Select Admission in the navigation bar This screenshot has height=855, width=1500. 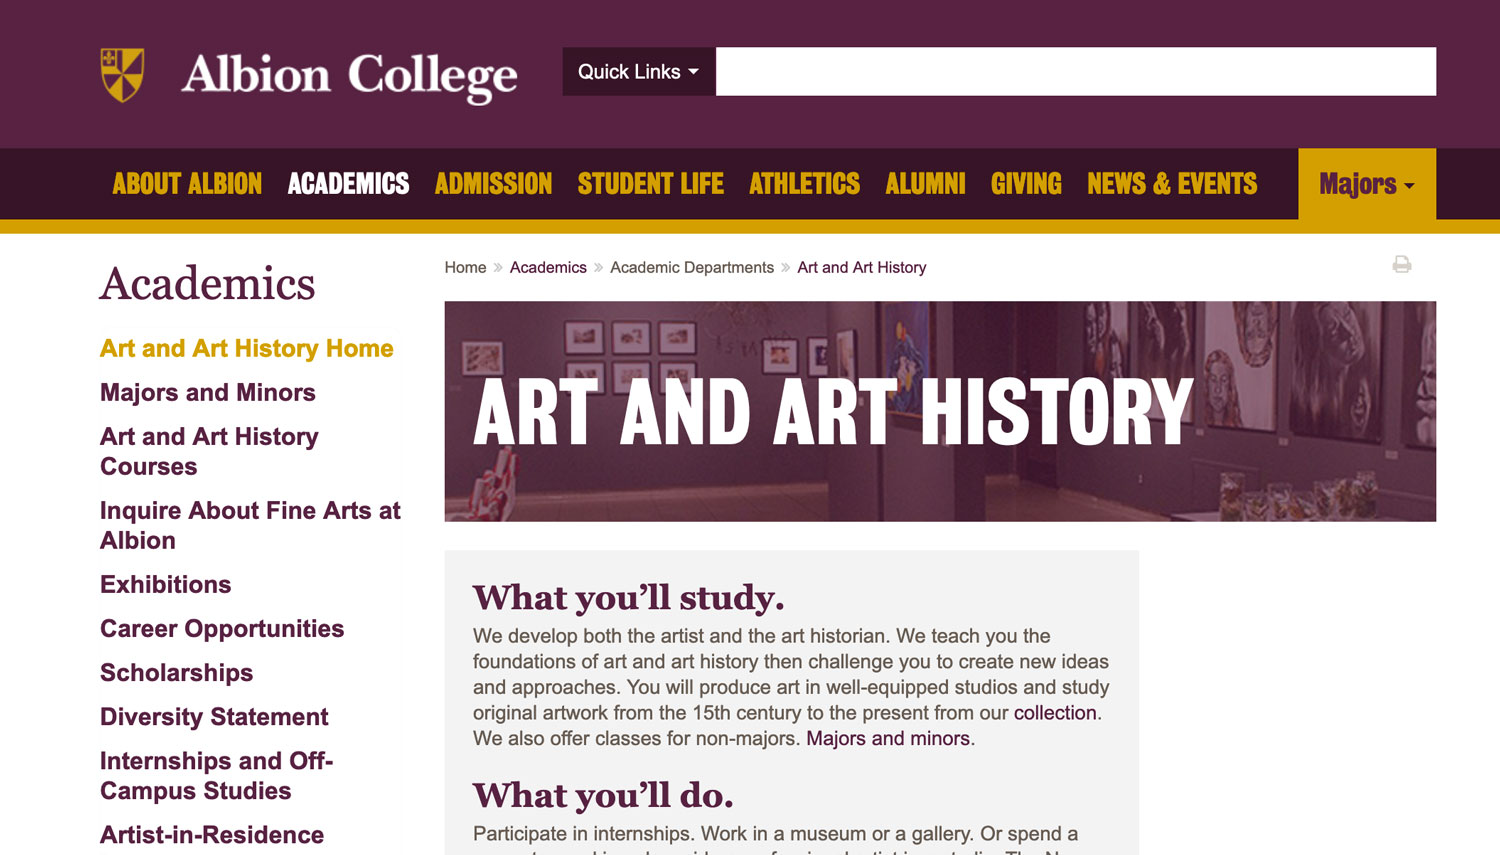(x=493, y=184)
